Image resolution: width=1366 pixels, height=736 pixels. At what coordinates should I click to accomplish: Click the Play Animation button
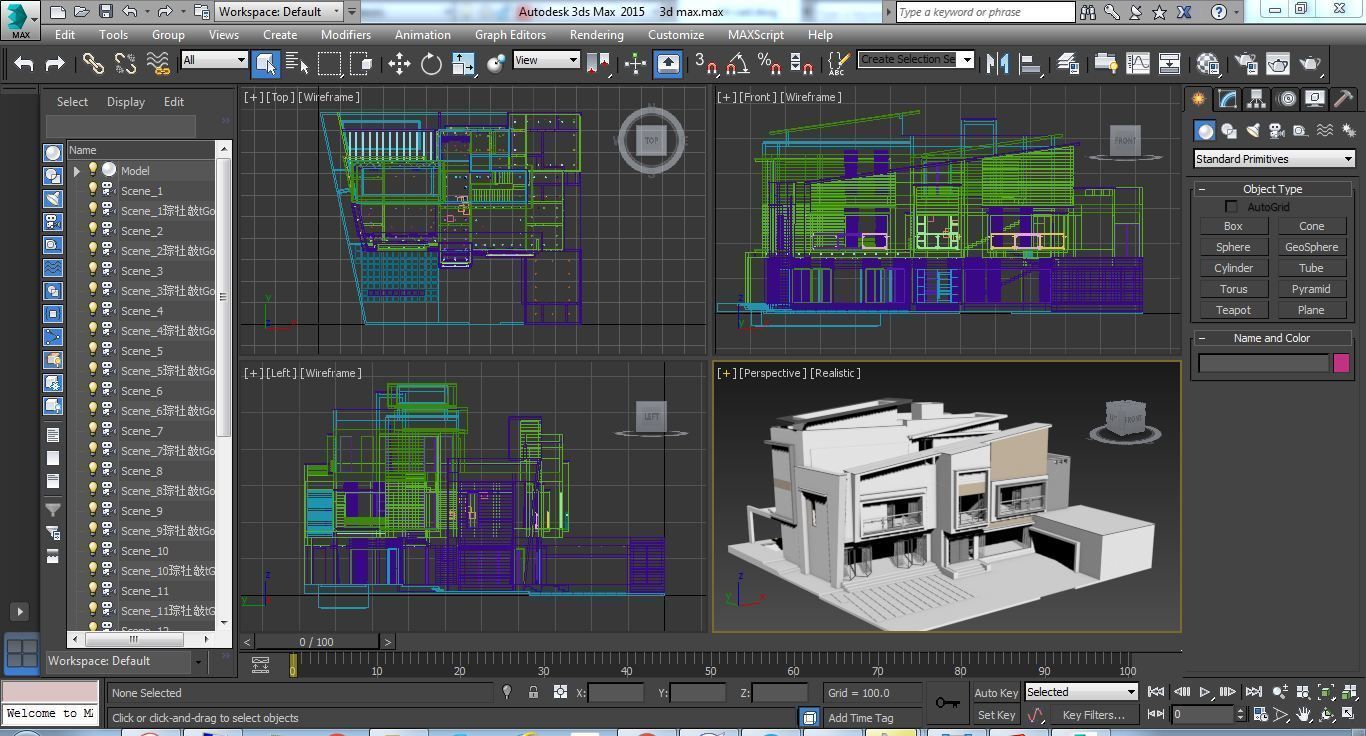point(1205,692)
